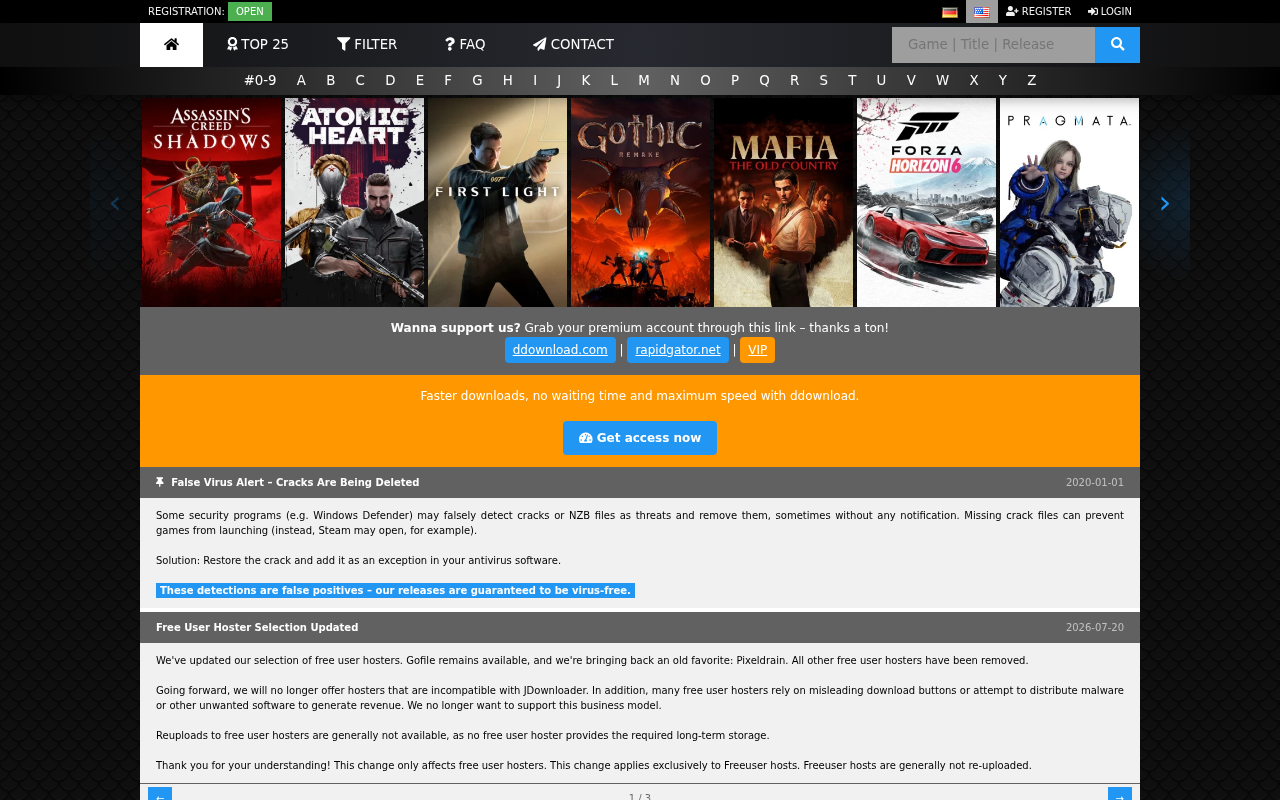The image size is (1280, 800).
Task: Filter games by letter G
Action: (477, 81)
